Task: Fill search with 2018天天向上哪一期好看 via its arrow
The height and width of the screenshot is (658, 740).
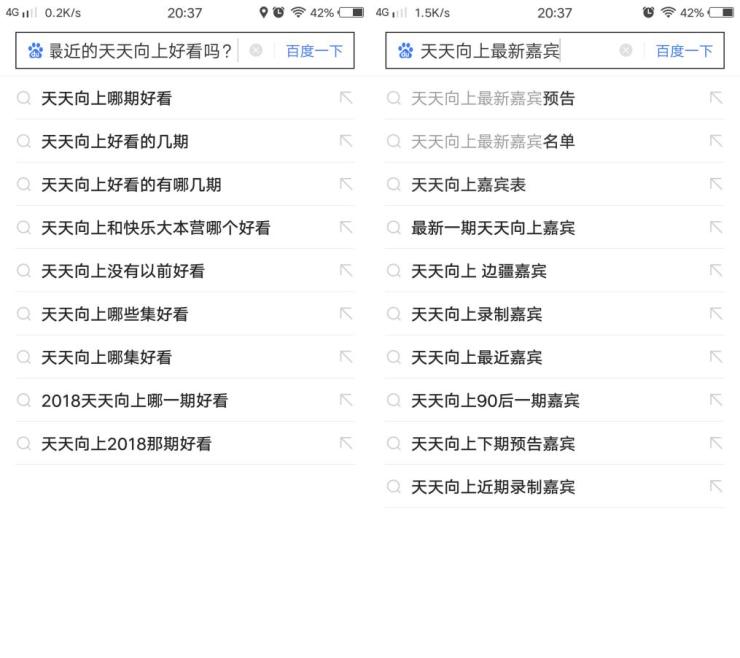Action: [x=346, y=400]
